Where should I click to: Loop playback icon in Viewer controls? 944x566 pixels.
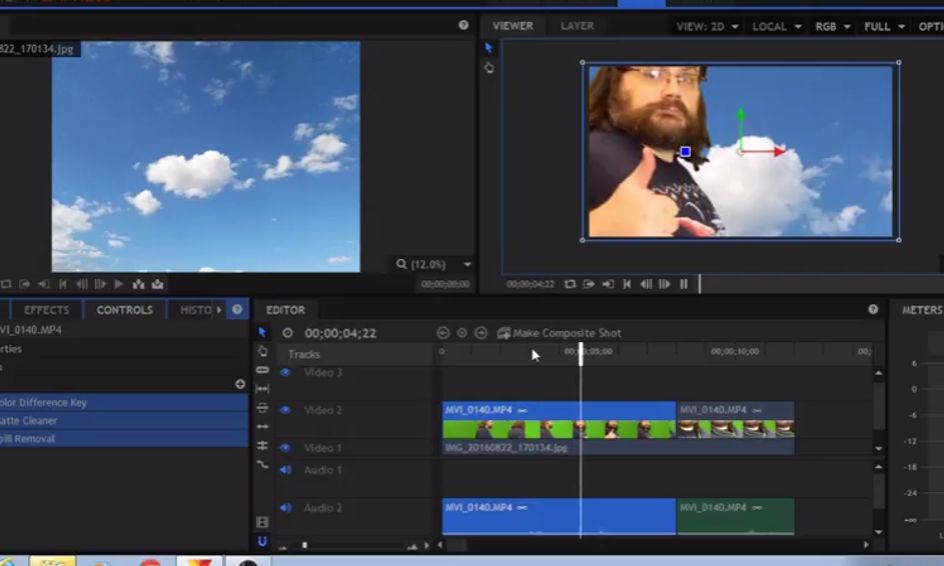tap(570, 284)
